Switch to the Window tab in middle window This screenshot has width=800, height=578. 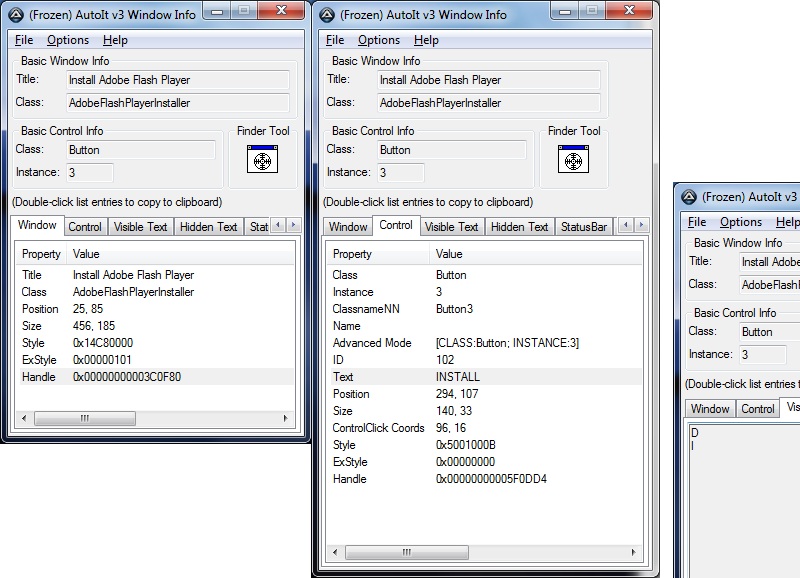tap(348, 227)
